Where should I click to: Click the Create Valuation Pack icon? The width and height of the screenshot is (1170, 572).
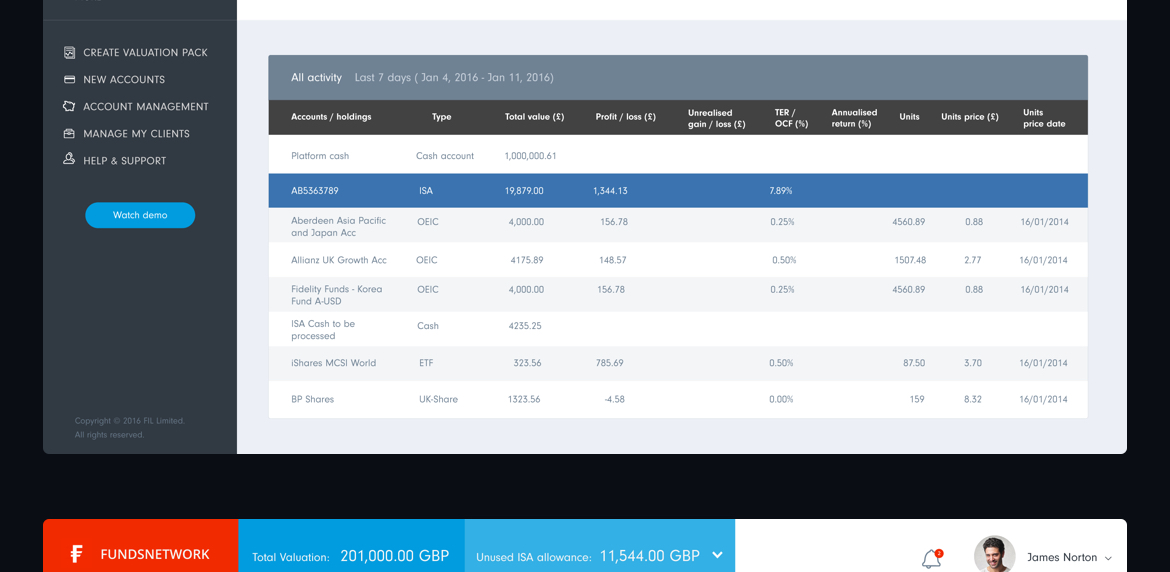[x=69, y=52]
